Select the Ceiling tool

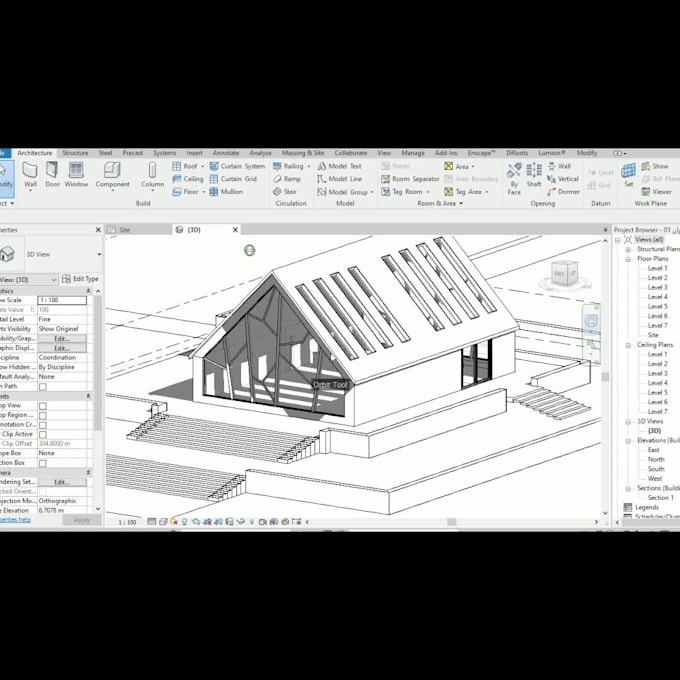[188, 179]
